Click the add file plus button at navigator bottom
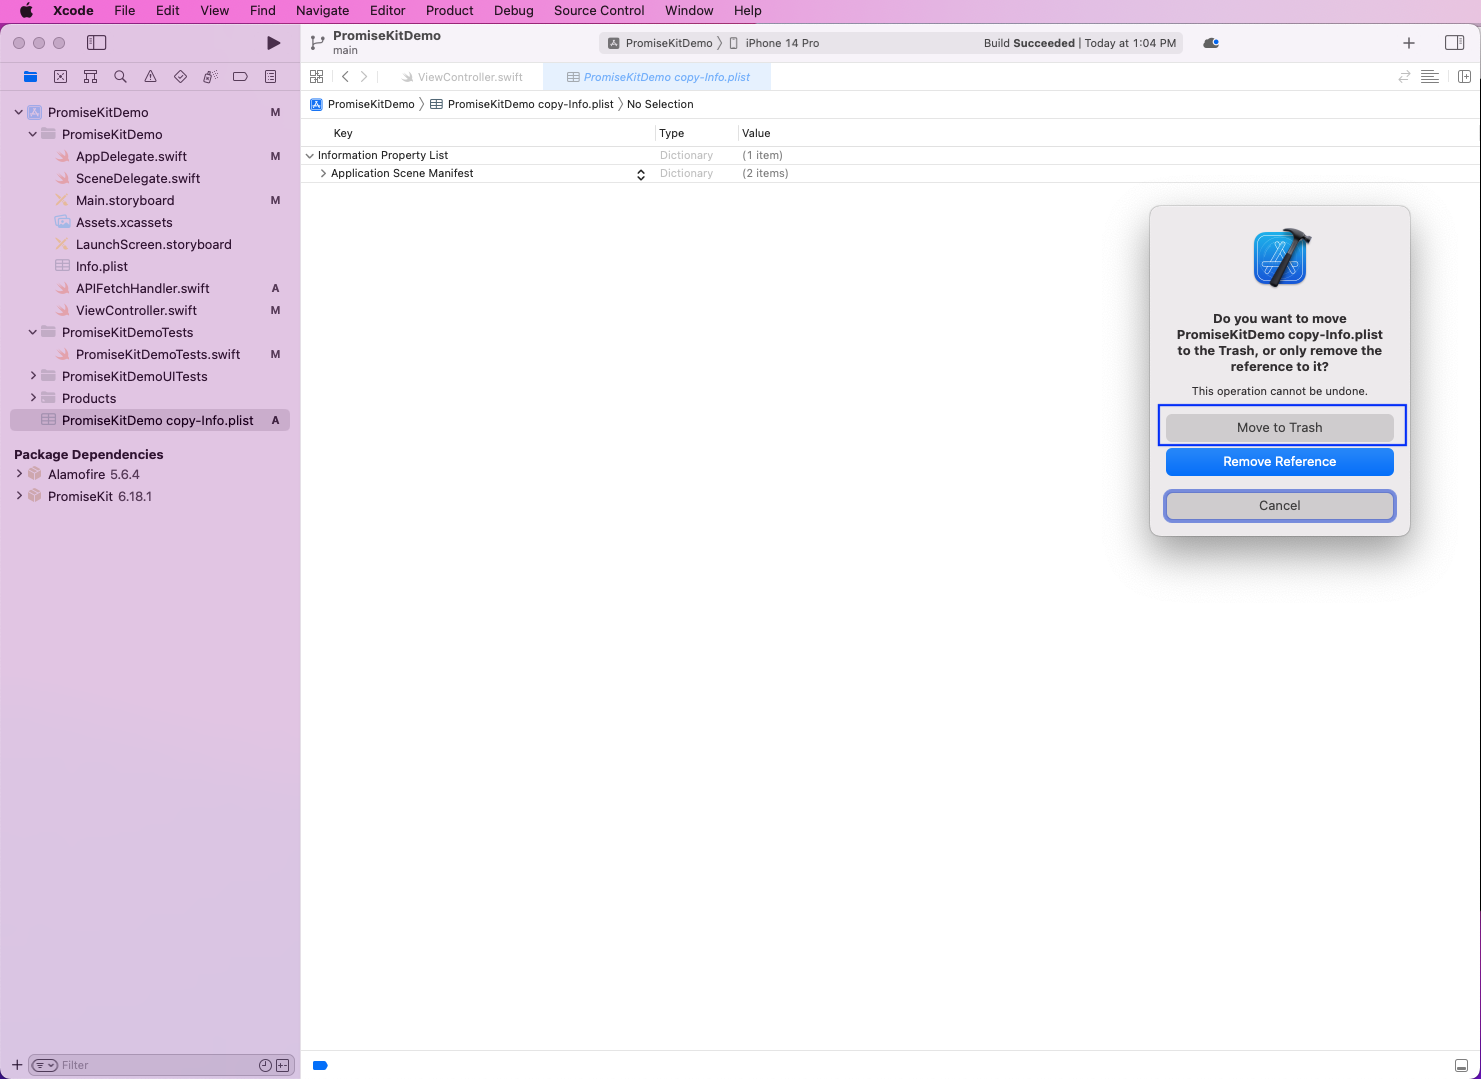Viewport: 1481px width, 1079px height. pyautogui.click(x=16, y=1065)
